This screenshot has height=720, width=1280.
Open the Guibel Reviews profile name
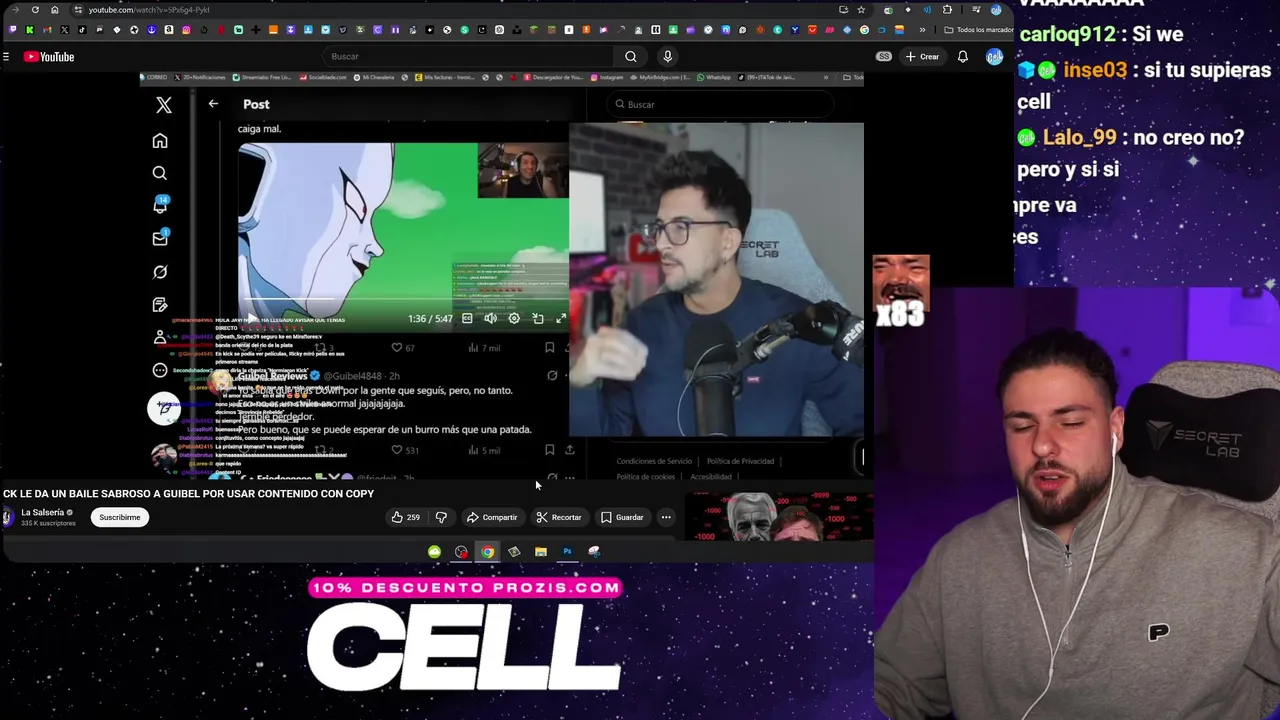point(272,376)
